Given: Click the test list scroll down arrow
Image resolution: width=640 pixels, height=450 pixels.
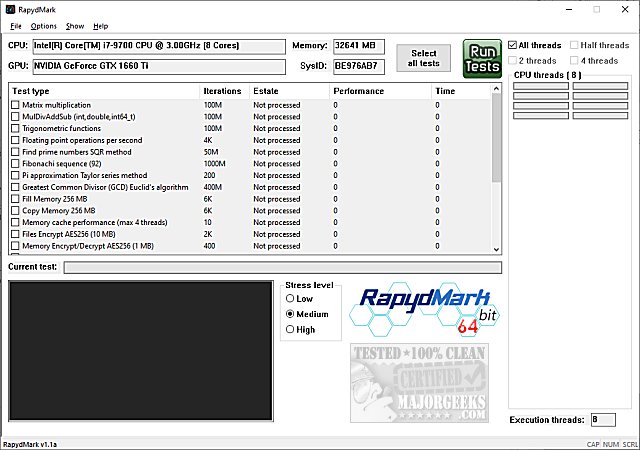Looking at the screenshot, I should pyautogui.click(x=496, y=249).
